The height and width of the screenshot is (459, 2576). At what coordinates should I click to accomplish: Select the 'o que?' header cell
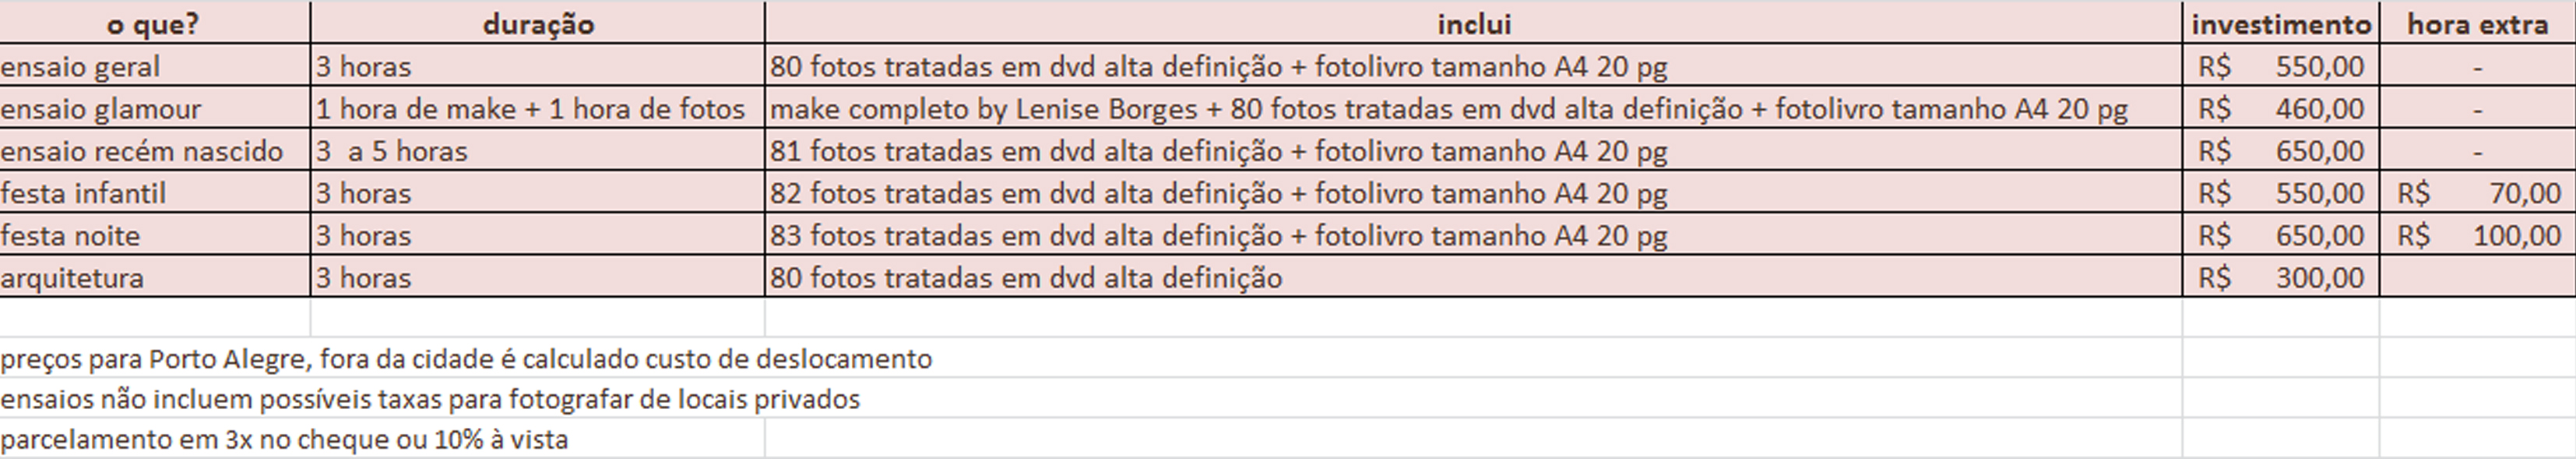(154, 23)
